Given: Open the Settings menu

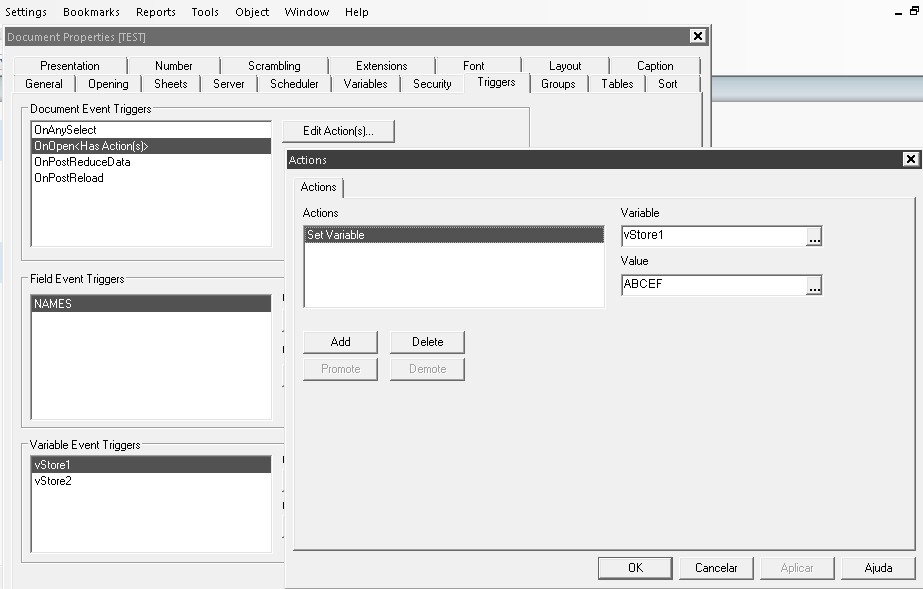Looking at the screenshot, I should (25, 12).
